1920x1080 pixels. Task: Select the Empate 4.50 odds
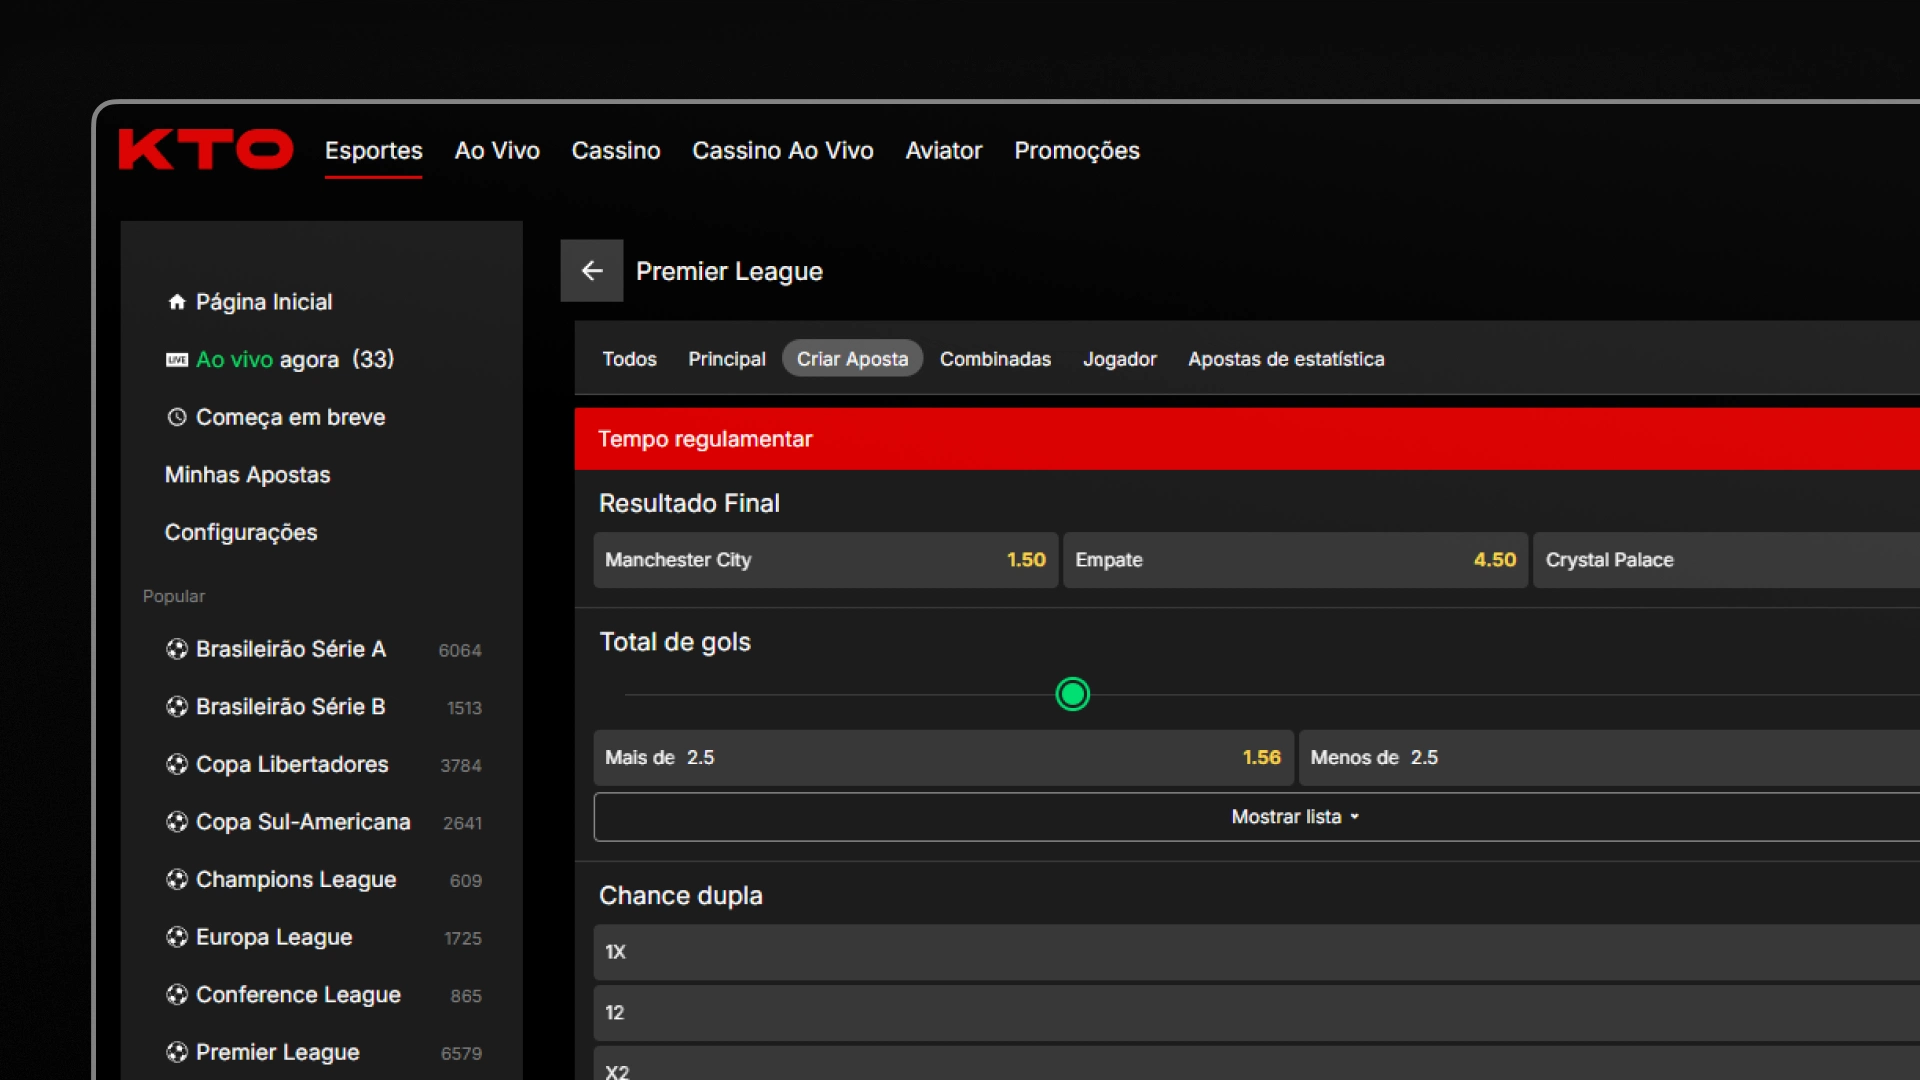click(x=1295, y=560)
